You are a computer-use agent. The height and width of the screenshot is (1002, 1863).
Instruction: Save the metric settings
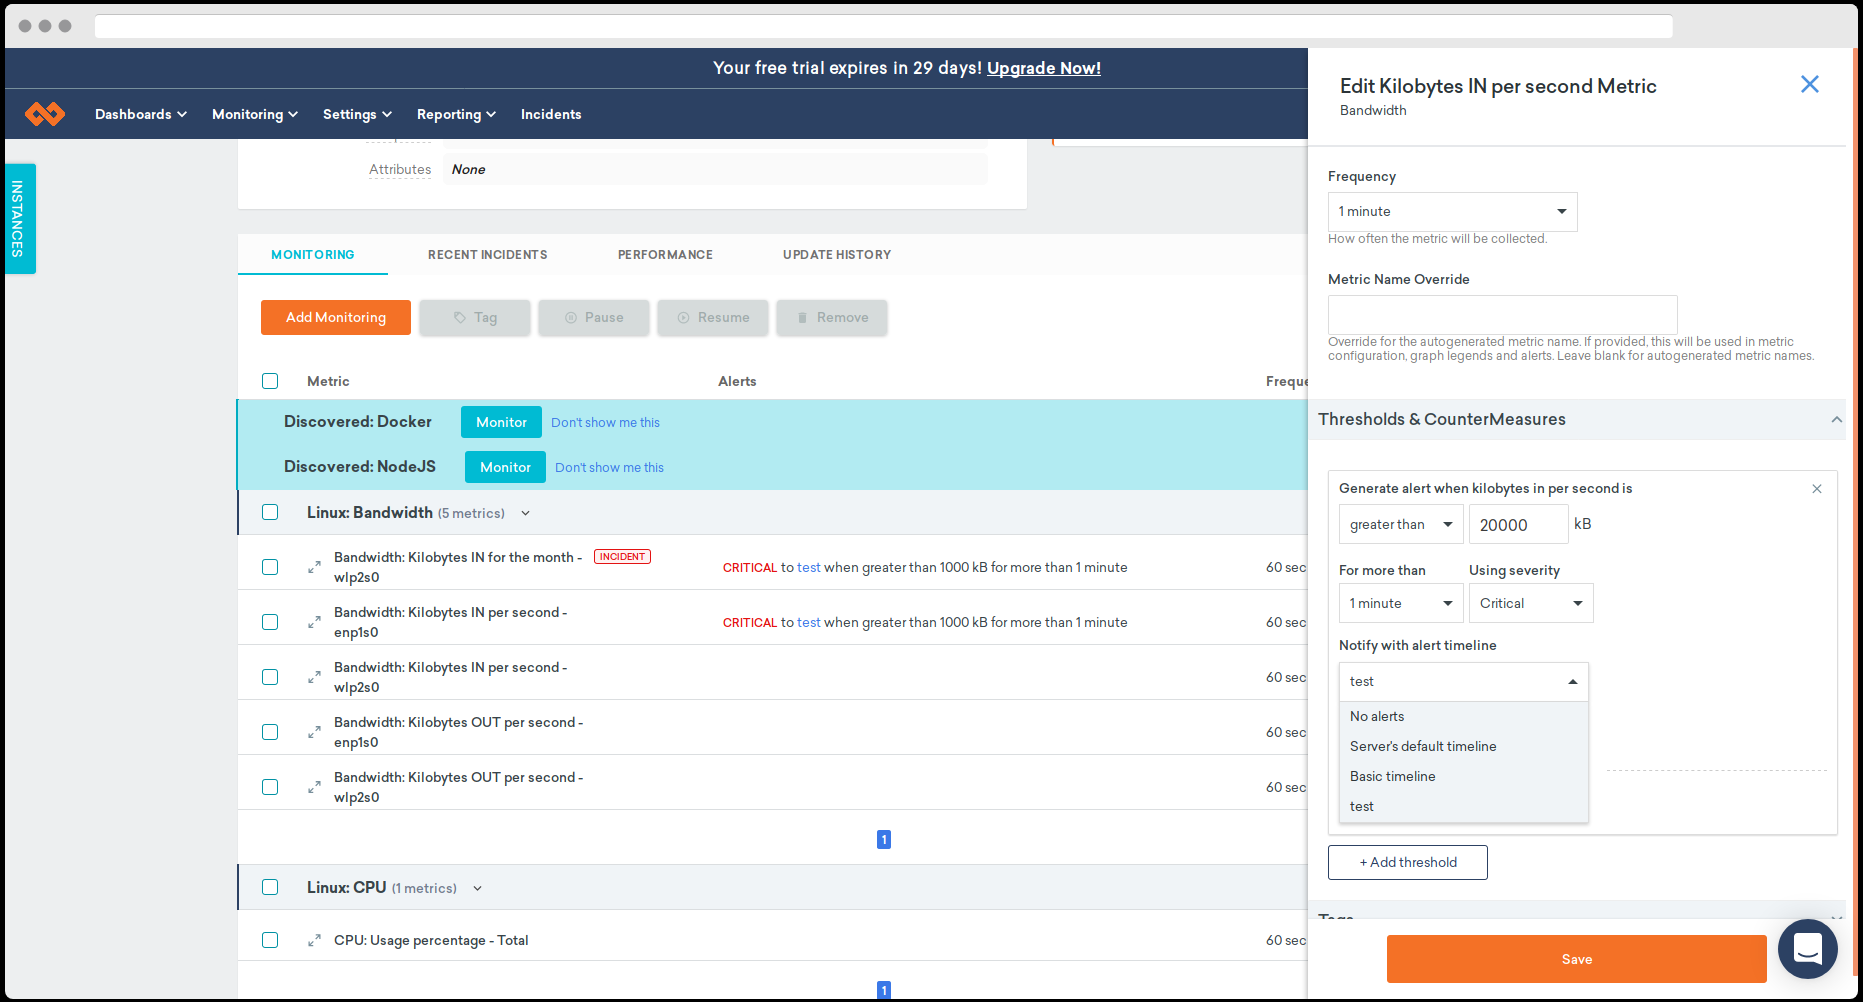coord(1576,959)
